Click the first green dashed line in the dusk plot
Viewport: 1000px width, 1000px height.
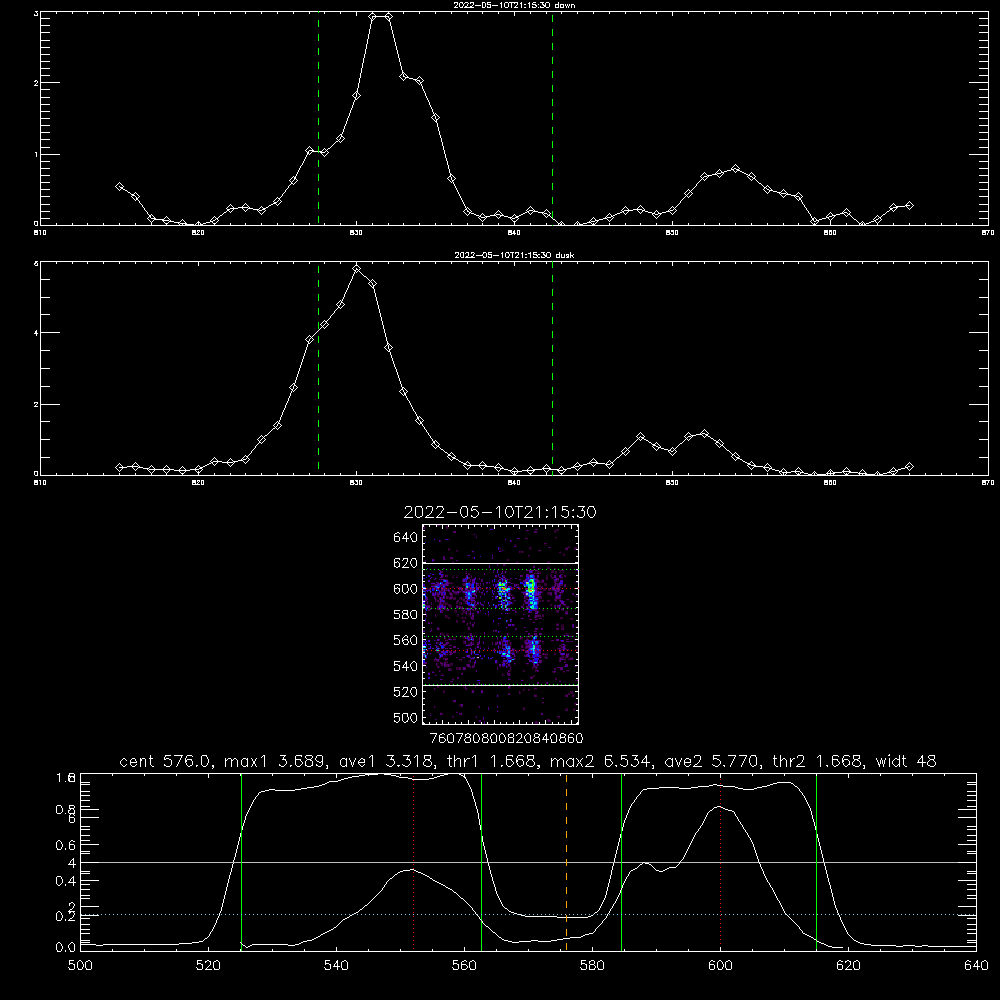coord(318,369)
